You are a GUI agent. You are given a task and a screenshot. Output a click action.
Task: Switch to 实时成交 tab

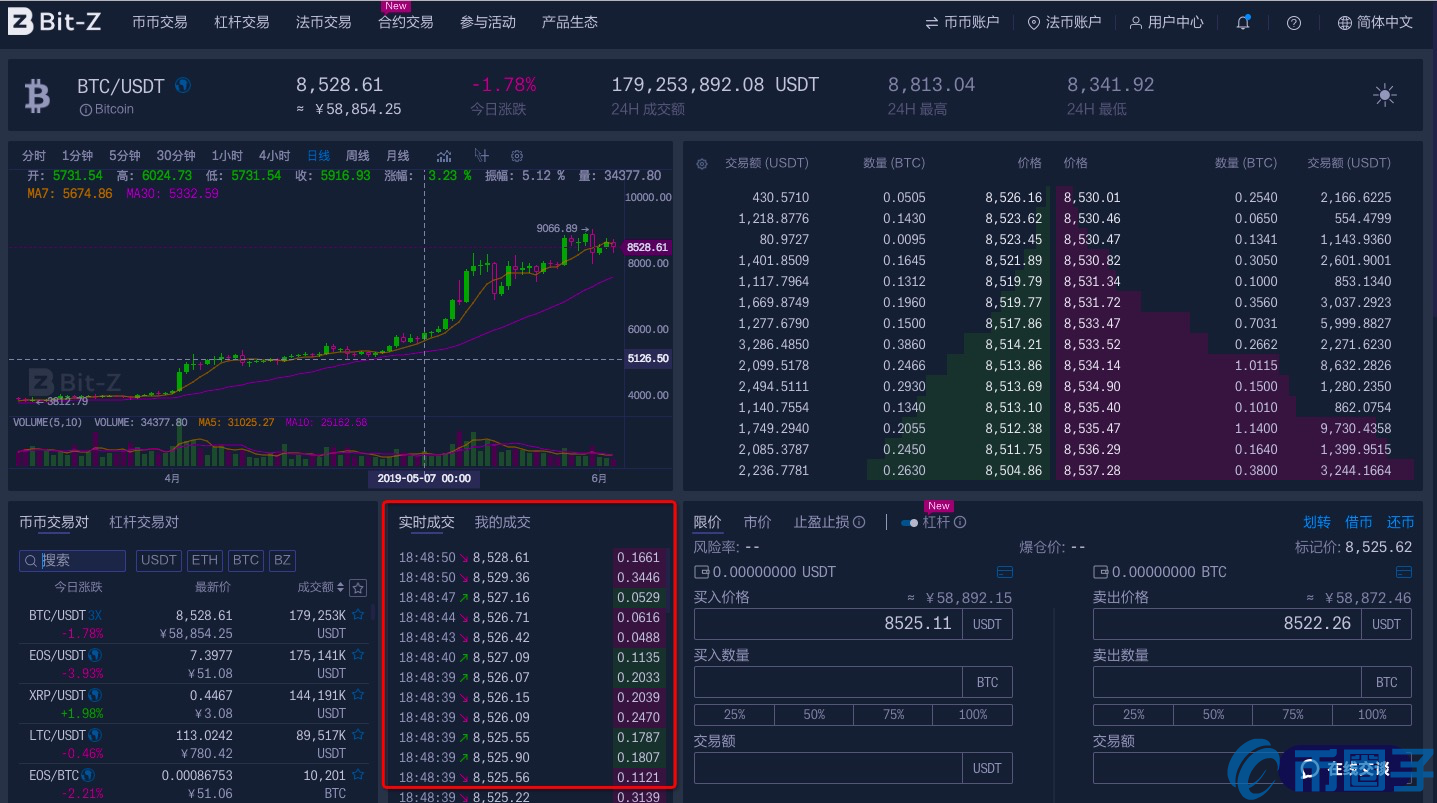427,522
